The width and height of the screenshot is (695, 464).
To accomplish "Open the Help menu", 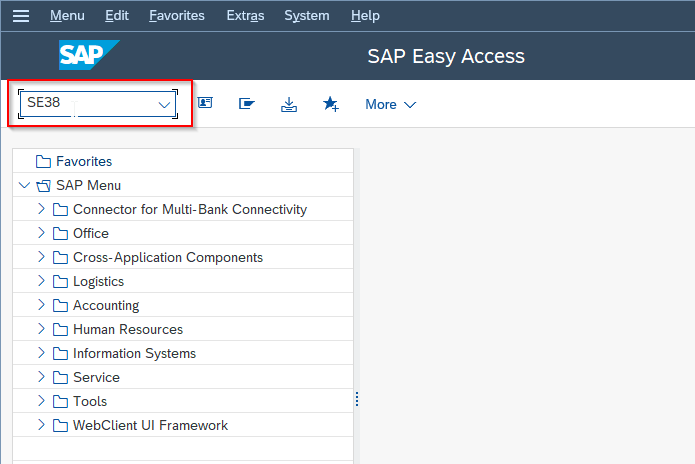I will [365, 16].
